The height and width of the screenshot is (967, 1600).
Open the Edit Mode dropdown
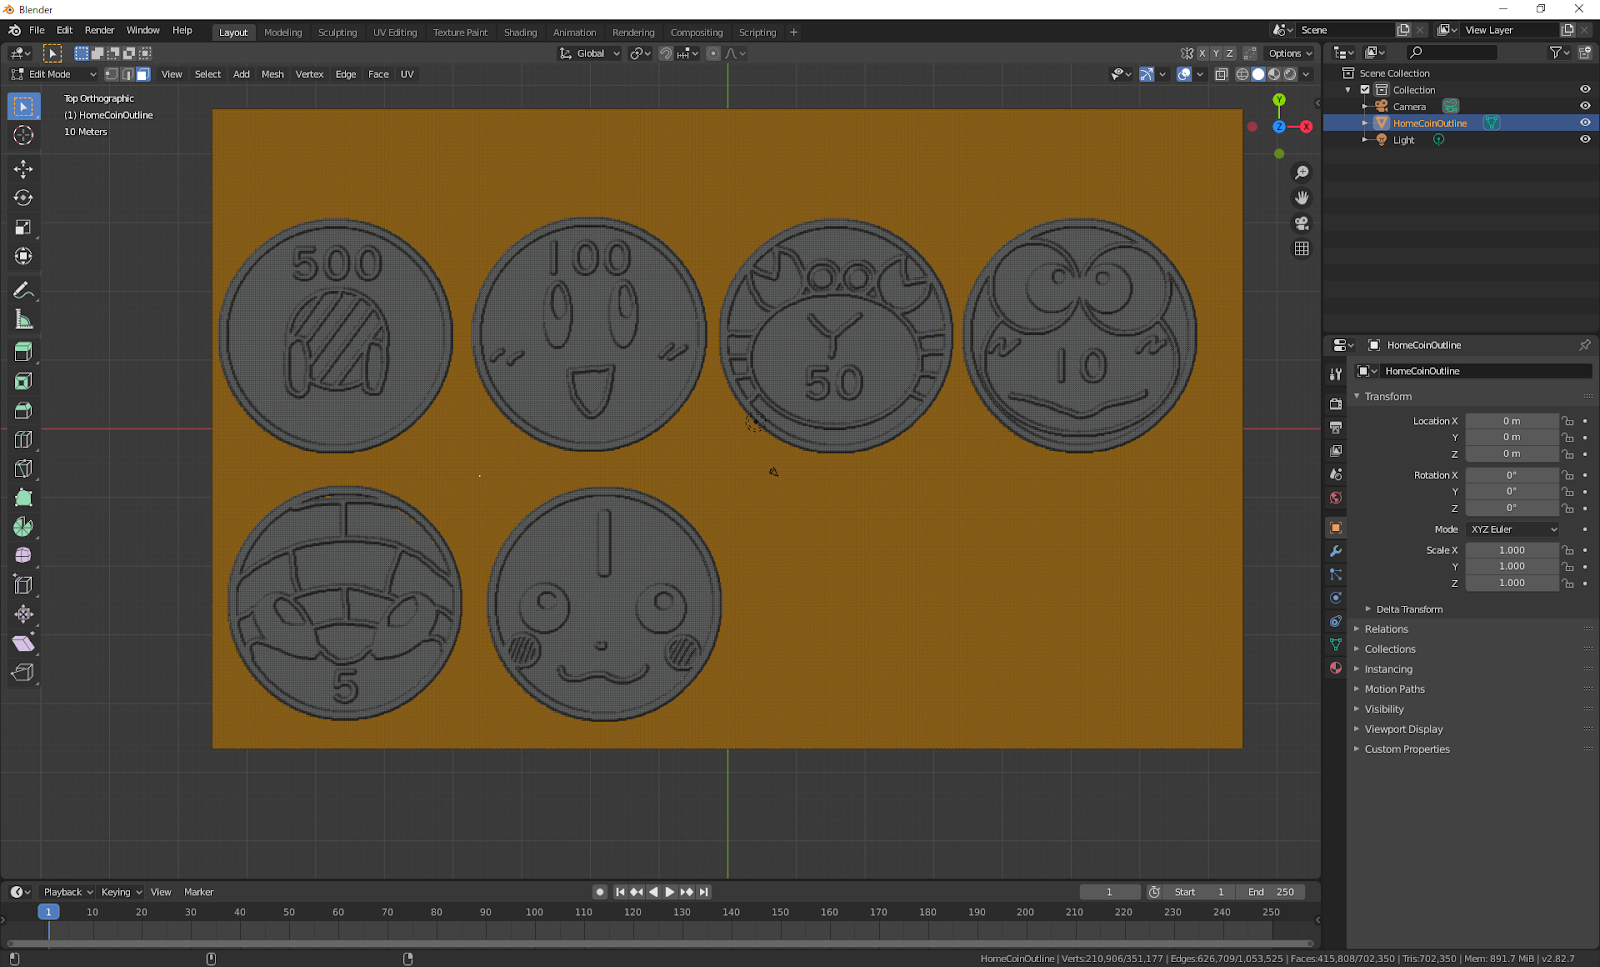53,74
